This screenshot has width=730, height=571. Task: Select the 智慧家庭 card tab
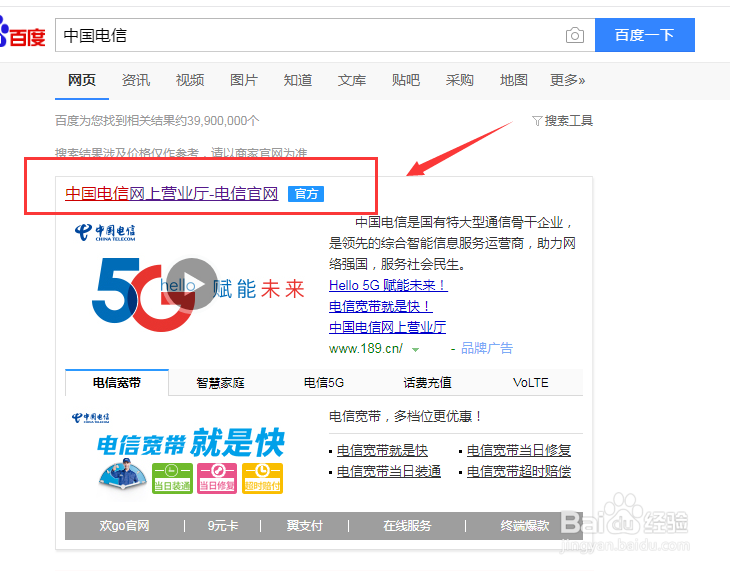[x=220, y=382]
